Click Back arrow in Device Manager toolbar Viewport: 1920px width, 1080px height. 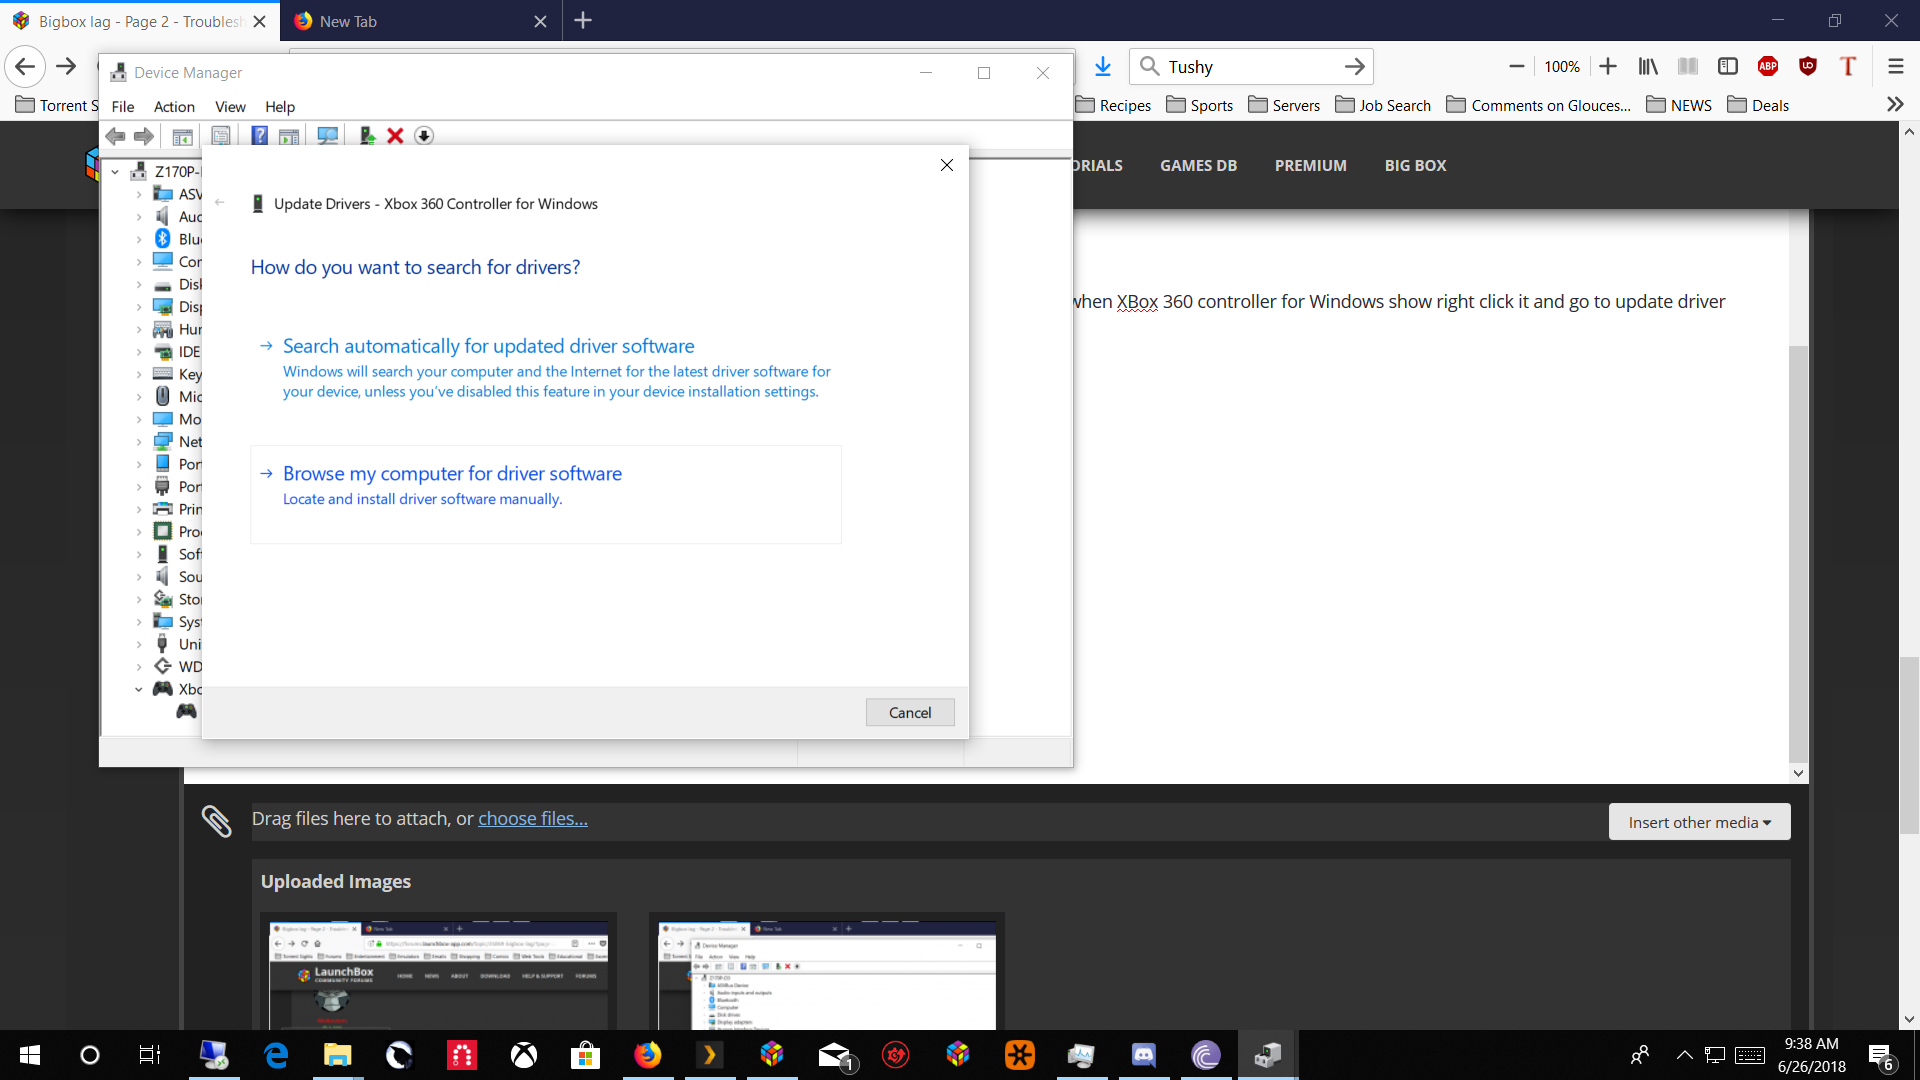[x=116, y=136]
